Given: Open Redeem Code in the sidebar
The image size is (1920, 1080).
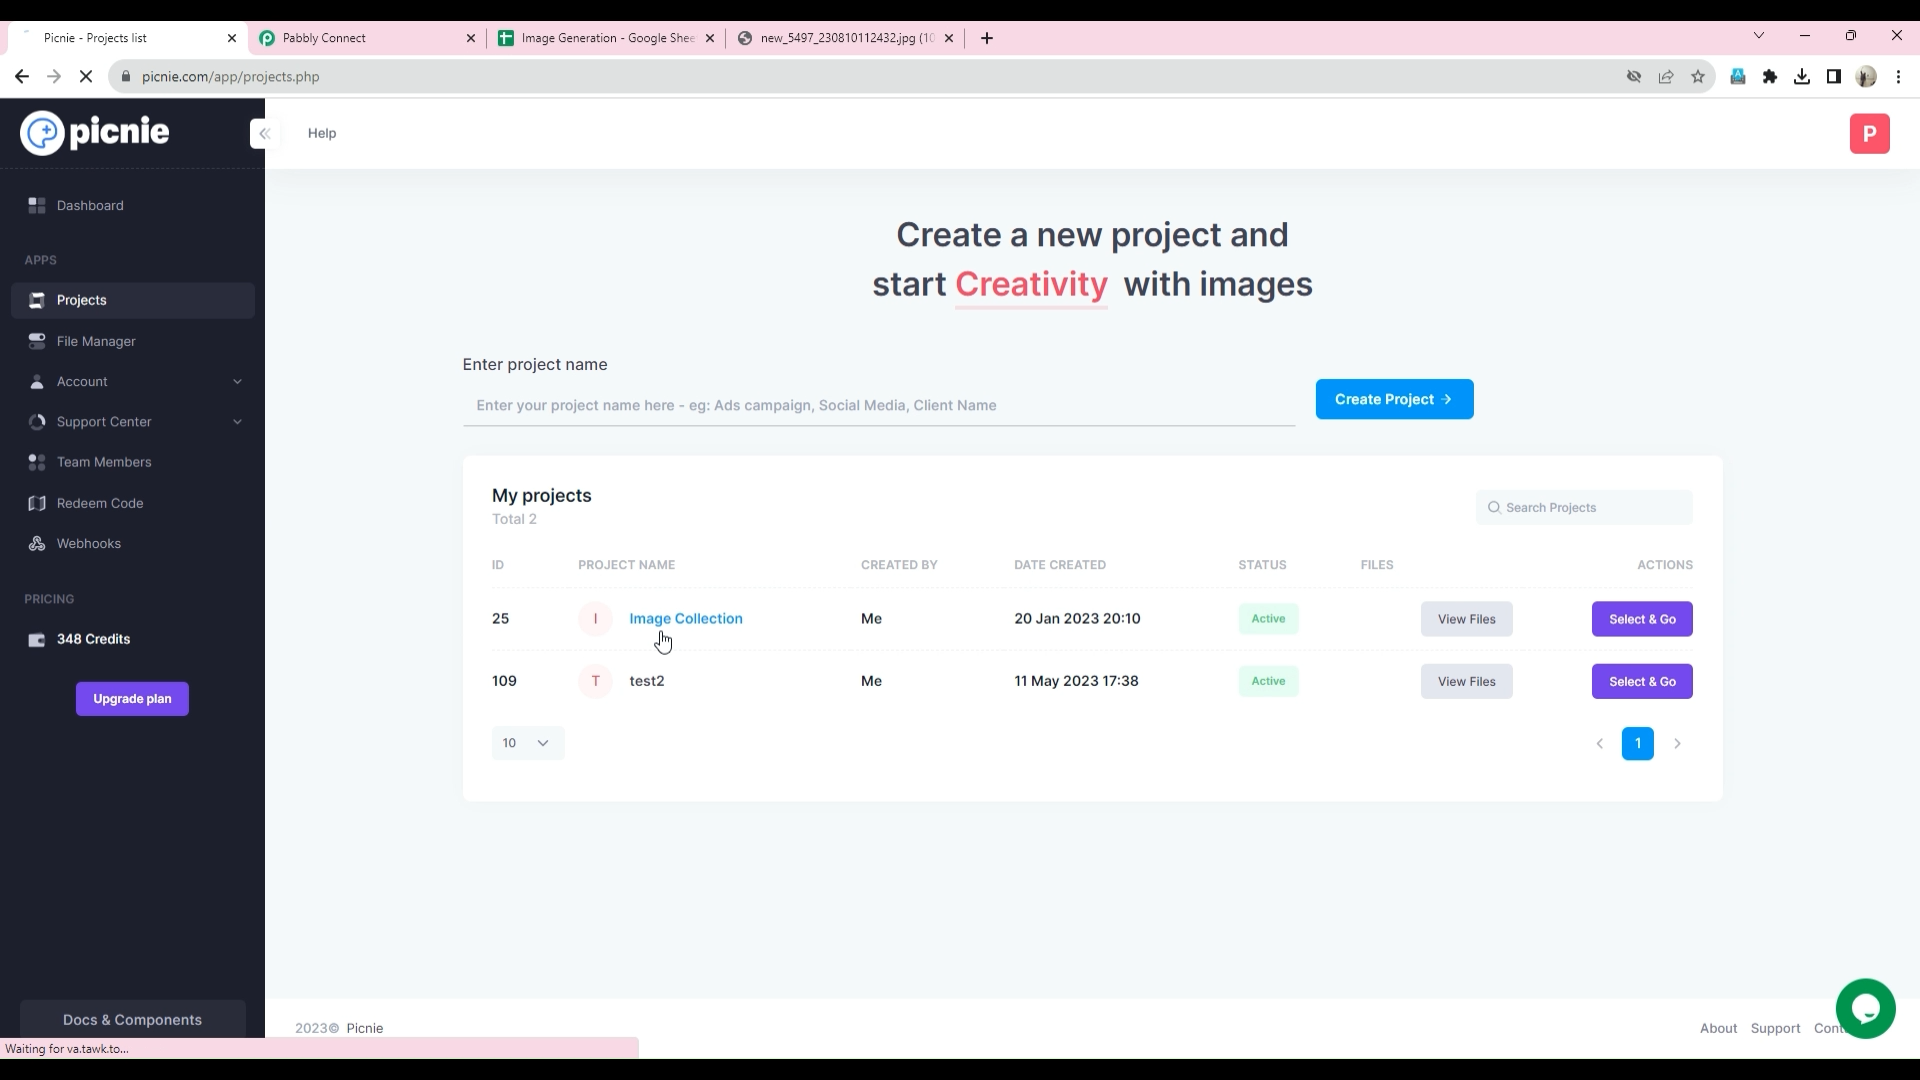Looking at the screenshot, I should point(100,503).
